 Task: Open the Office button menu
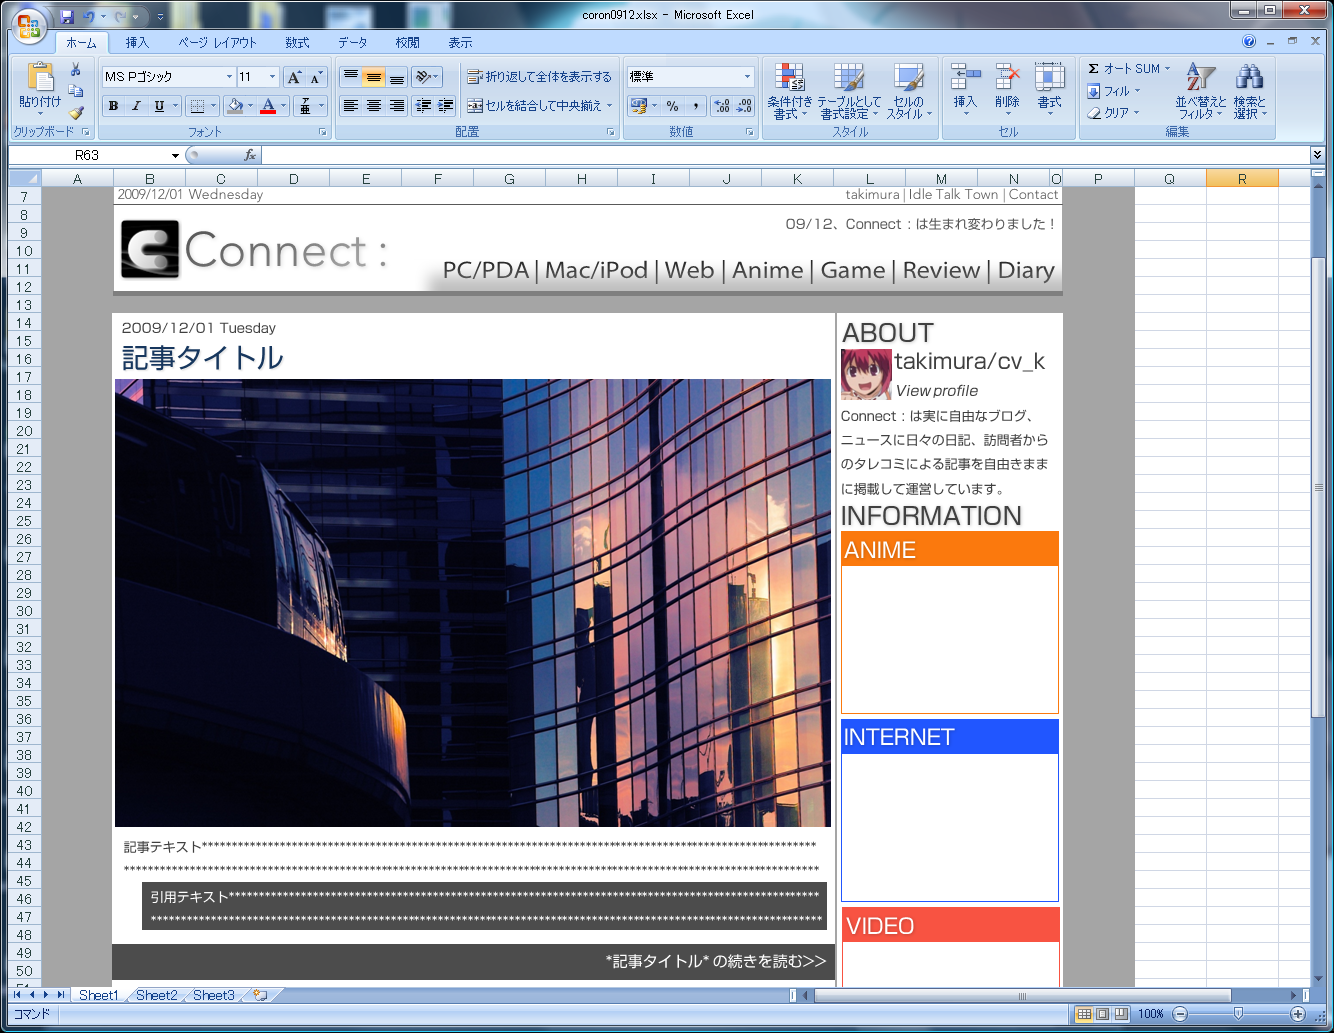tap(29, 26)
